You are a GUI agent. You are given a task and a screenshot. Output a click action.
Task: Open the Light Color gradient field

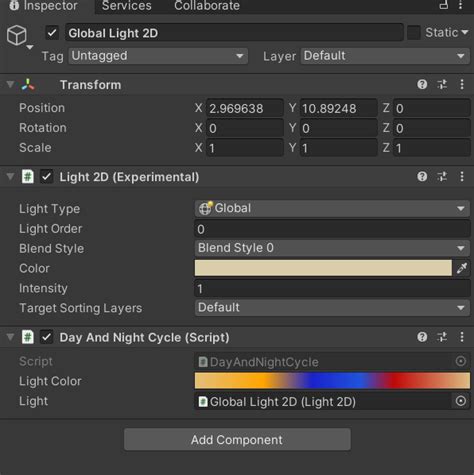[x=332, y=381]
